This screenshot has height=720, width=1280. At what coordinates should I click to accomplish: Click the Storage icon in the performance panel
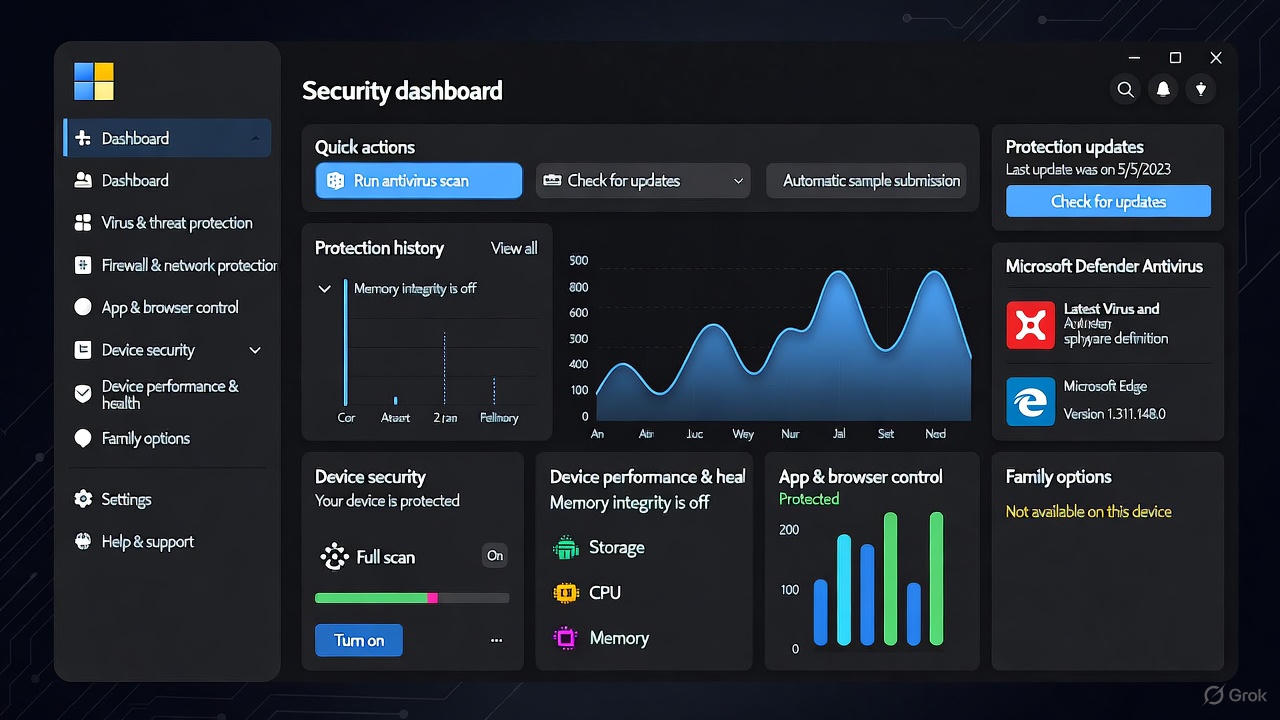pos(566,548)
